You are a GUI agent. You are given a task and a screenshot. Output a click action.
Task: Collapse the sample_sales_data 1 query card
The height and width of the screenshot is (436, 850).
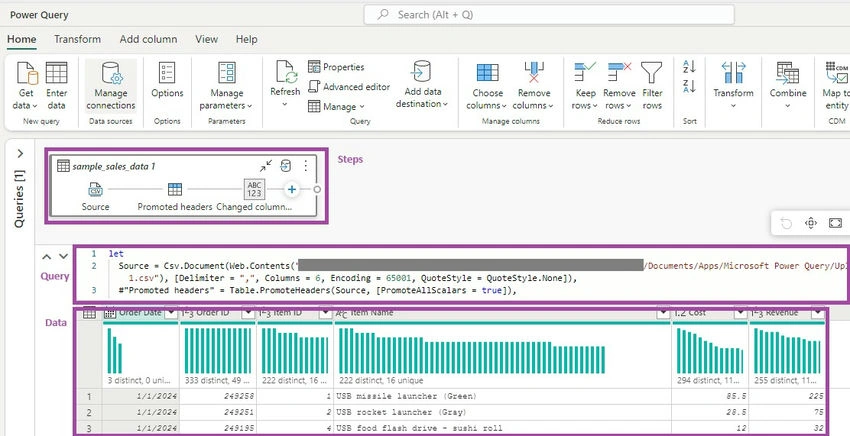(266, 166)
